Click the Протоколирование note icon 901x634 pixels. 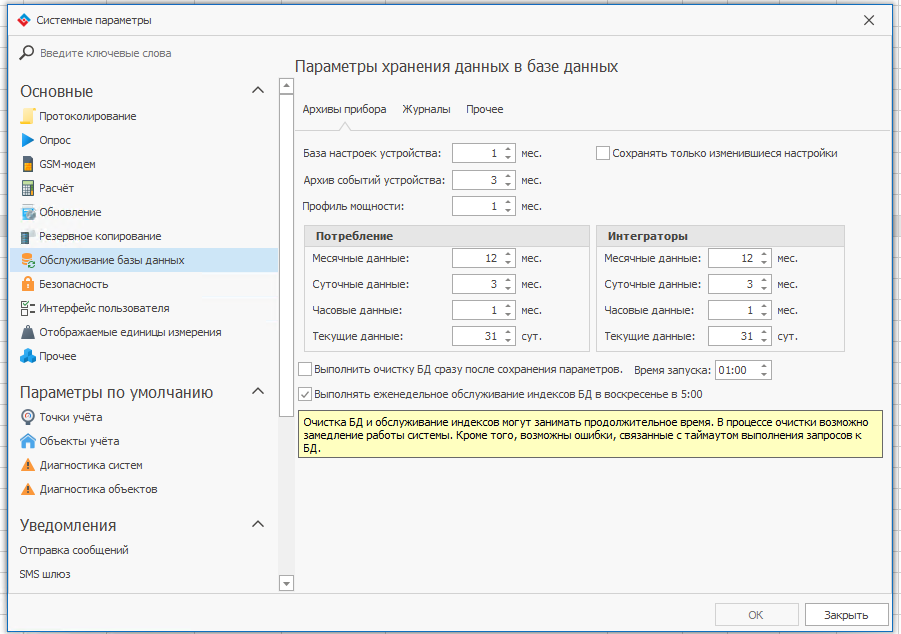28,116
